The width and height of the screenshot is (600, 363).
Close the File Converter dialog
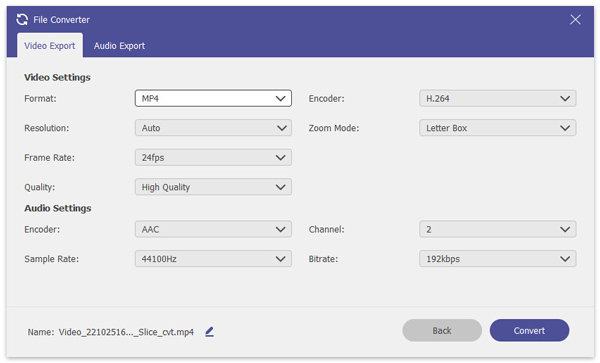pyautogui.click(x=575, y=20)
